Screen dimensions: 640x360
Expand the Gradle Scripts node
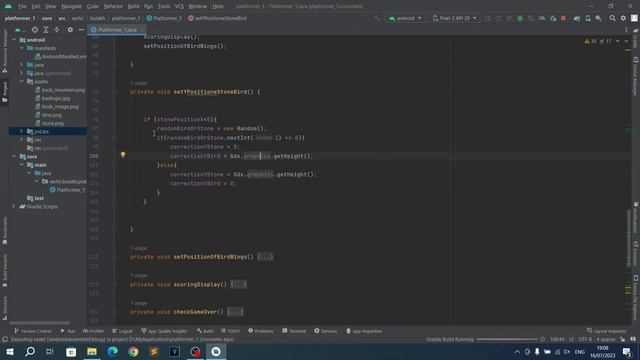point(14,207)
